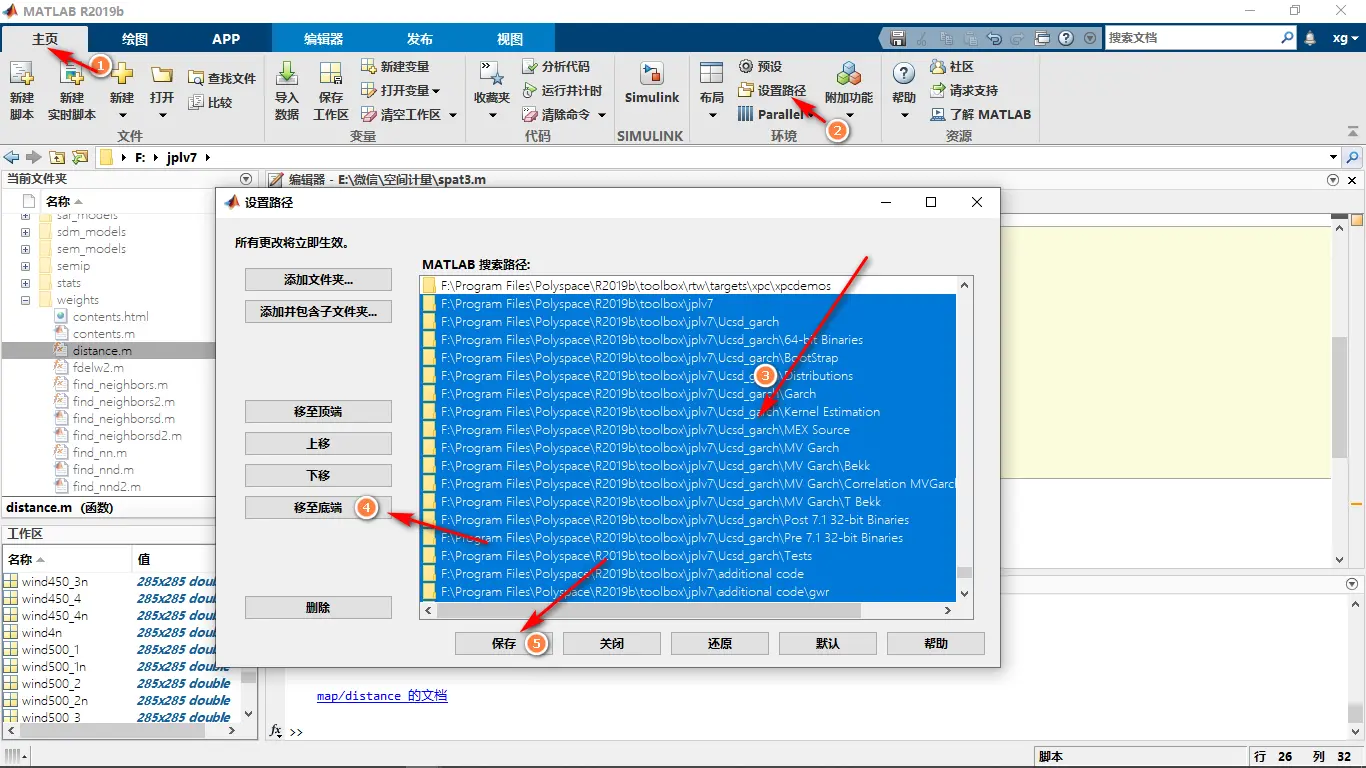The image size is (1366, 768).
Task: Click the Save Workspace (保存工作区) icon
Action: [331, 74]
